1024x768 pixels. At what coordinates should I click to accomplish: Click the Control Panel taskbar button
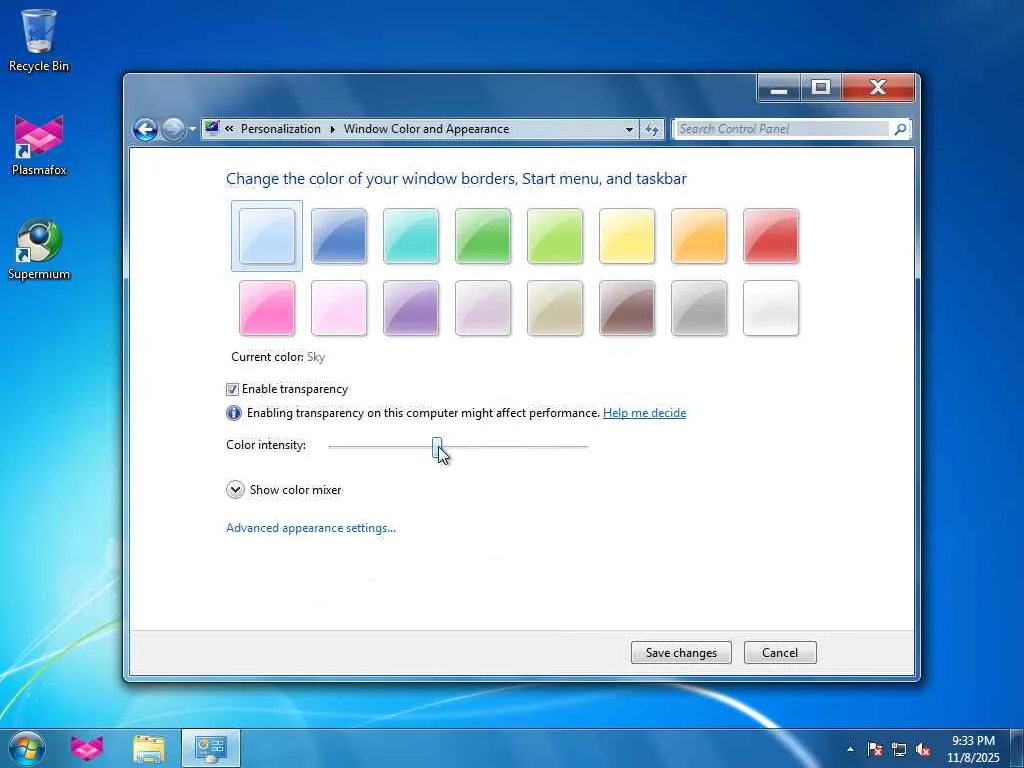tap(210, 748)
